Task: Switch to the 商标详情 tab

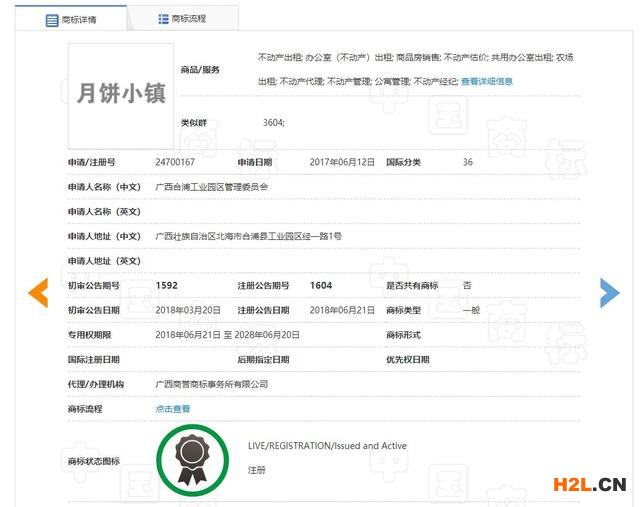Action: tap(78, 20)
